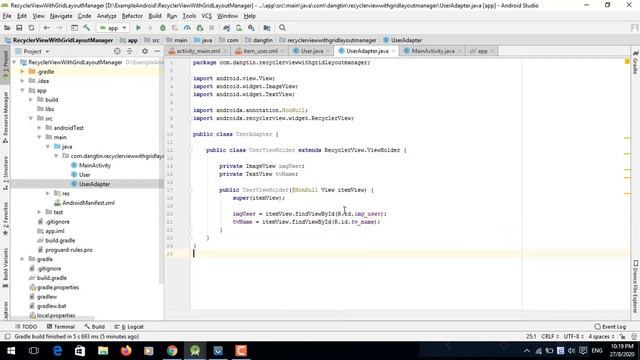Image resolution: width=640 pixels, height=360 pixels.
Task: Open the UTF-8 encoding selector
Action: pyautogui.click(x=573, y=337)
